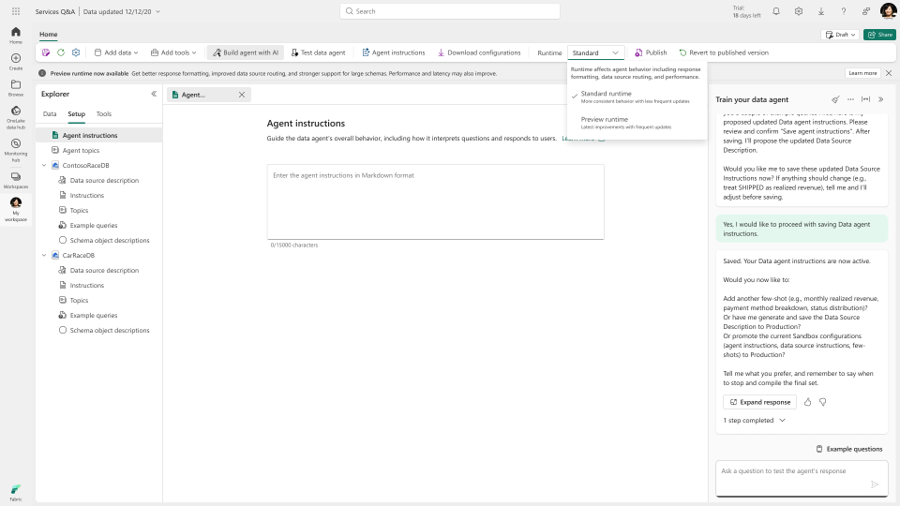
Task: Click Test data agent
Action: coord(318,52)
